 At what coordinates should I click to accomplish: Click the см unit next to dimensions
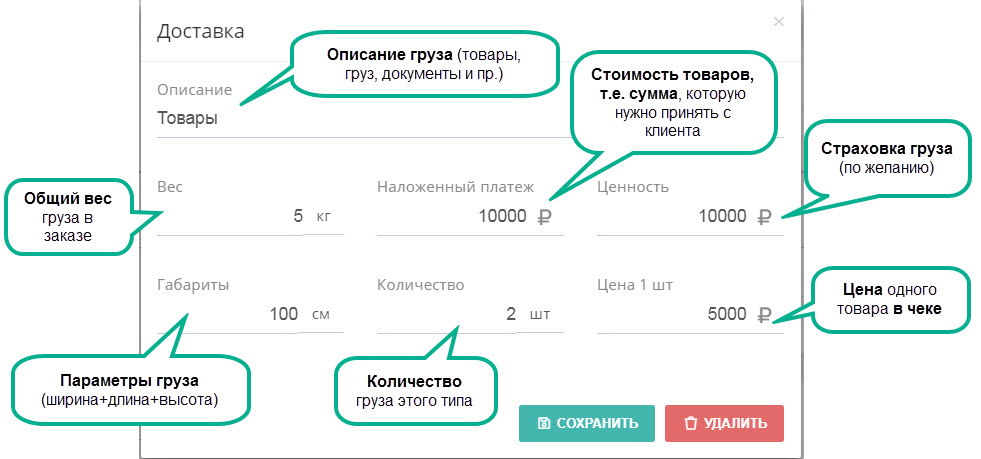pyautogui.click(x=321, y=314)
